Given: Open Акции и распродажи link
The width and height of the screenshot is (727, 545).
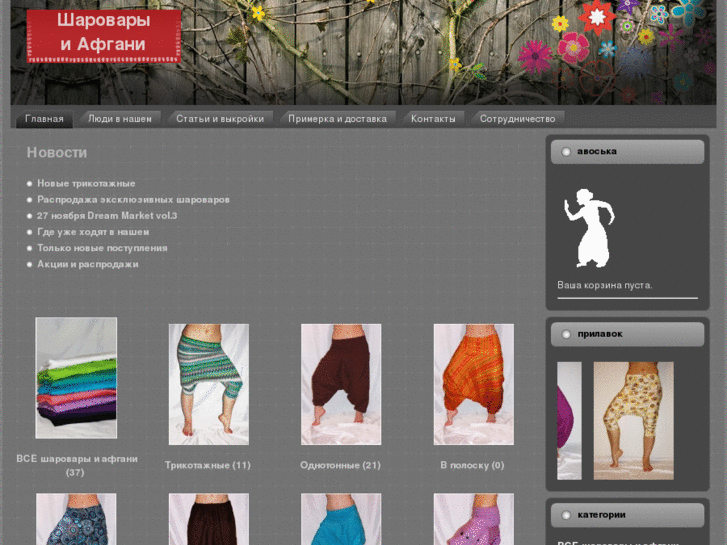Looking at the screenshot, I should 88,264.
